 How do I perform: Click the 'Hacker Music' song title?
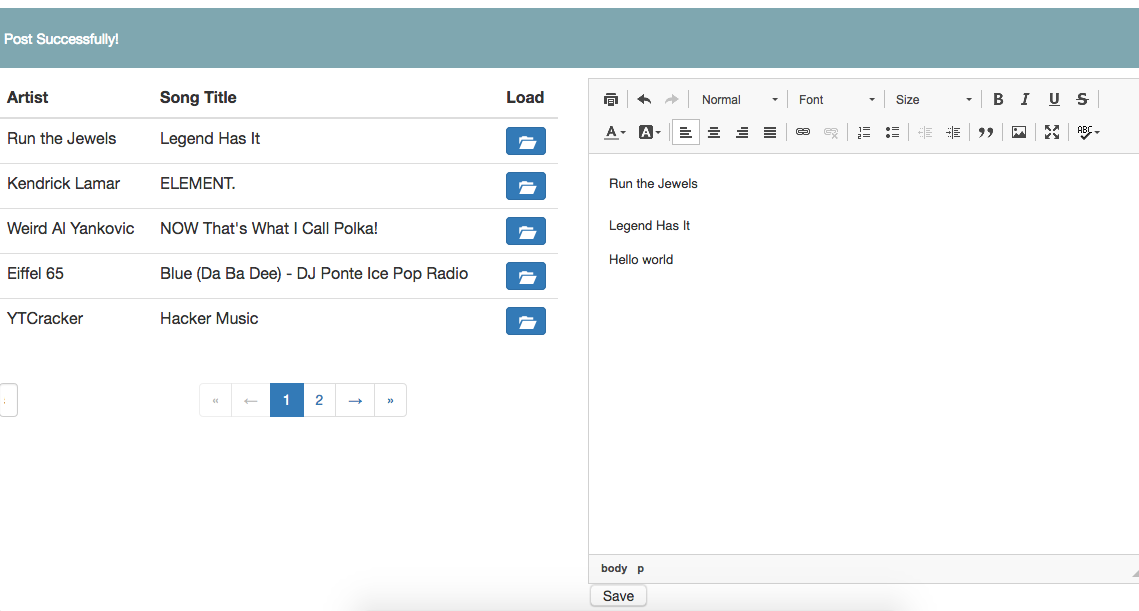coord(209,319)
